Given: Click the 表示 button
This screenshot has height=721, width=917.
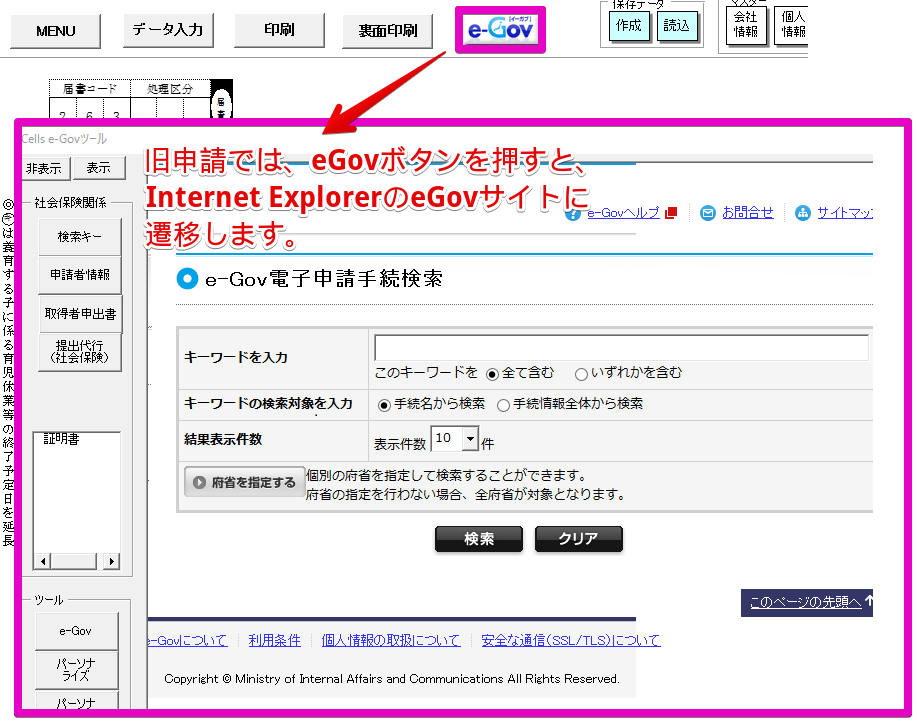Looking at the screenshot, I should 99,168.
